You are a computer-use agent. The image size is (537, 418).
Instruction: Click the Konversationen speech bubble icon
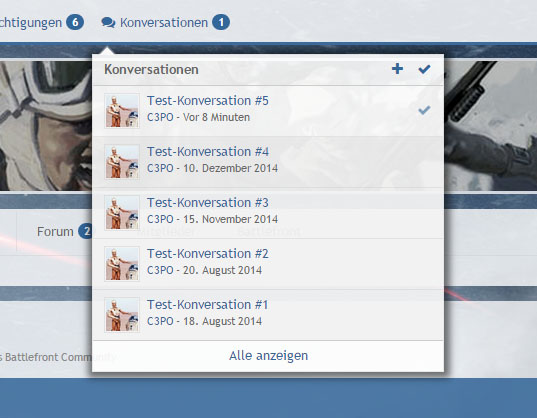pyautogui.click(x=108, y=23)
